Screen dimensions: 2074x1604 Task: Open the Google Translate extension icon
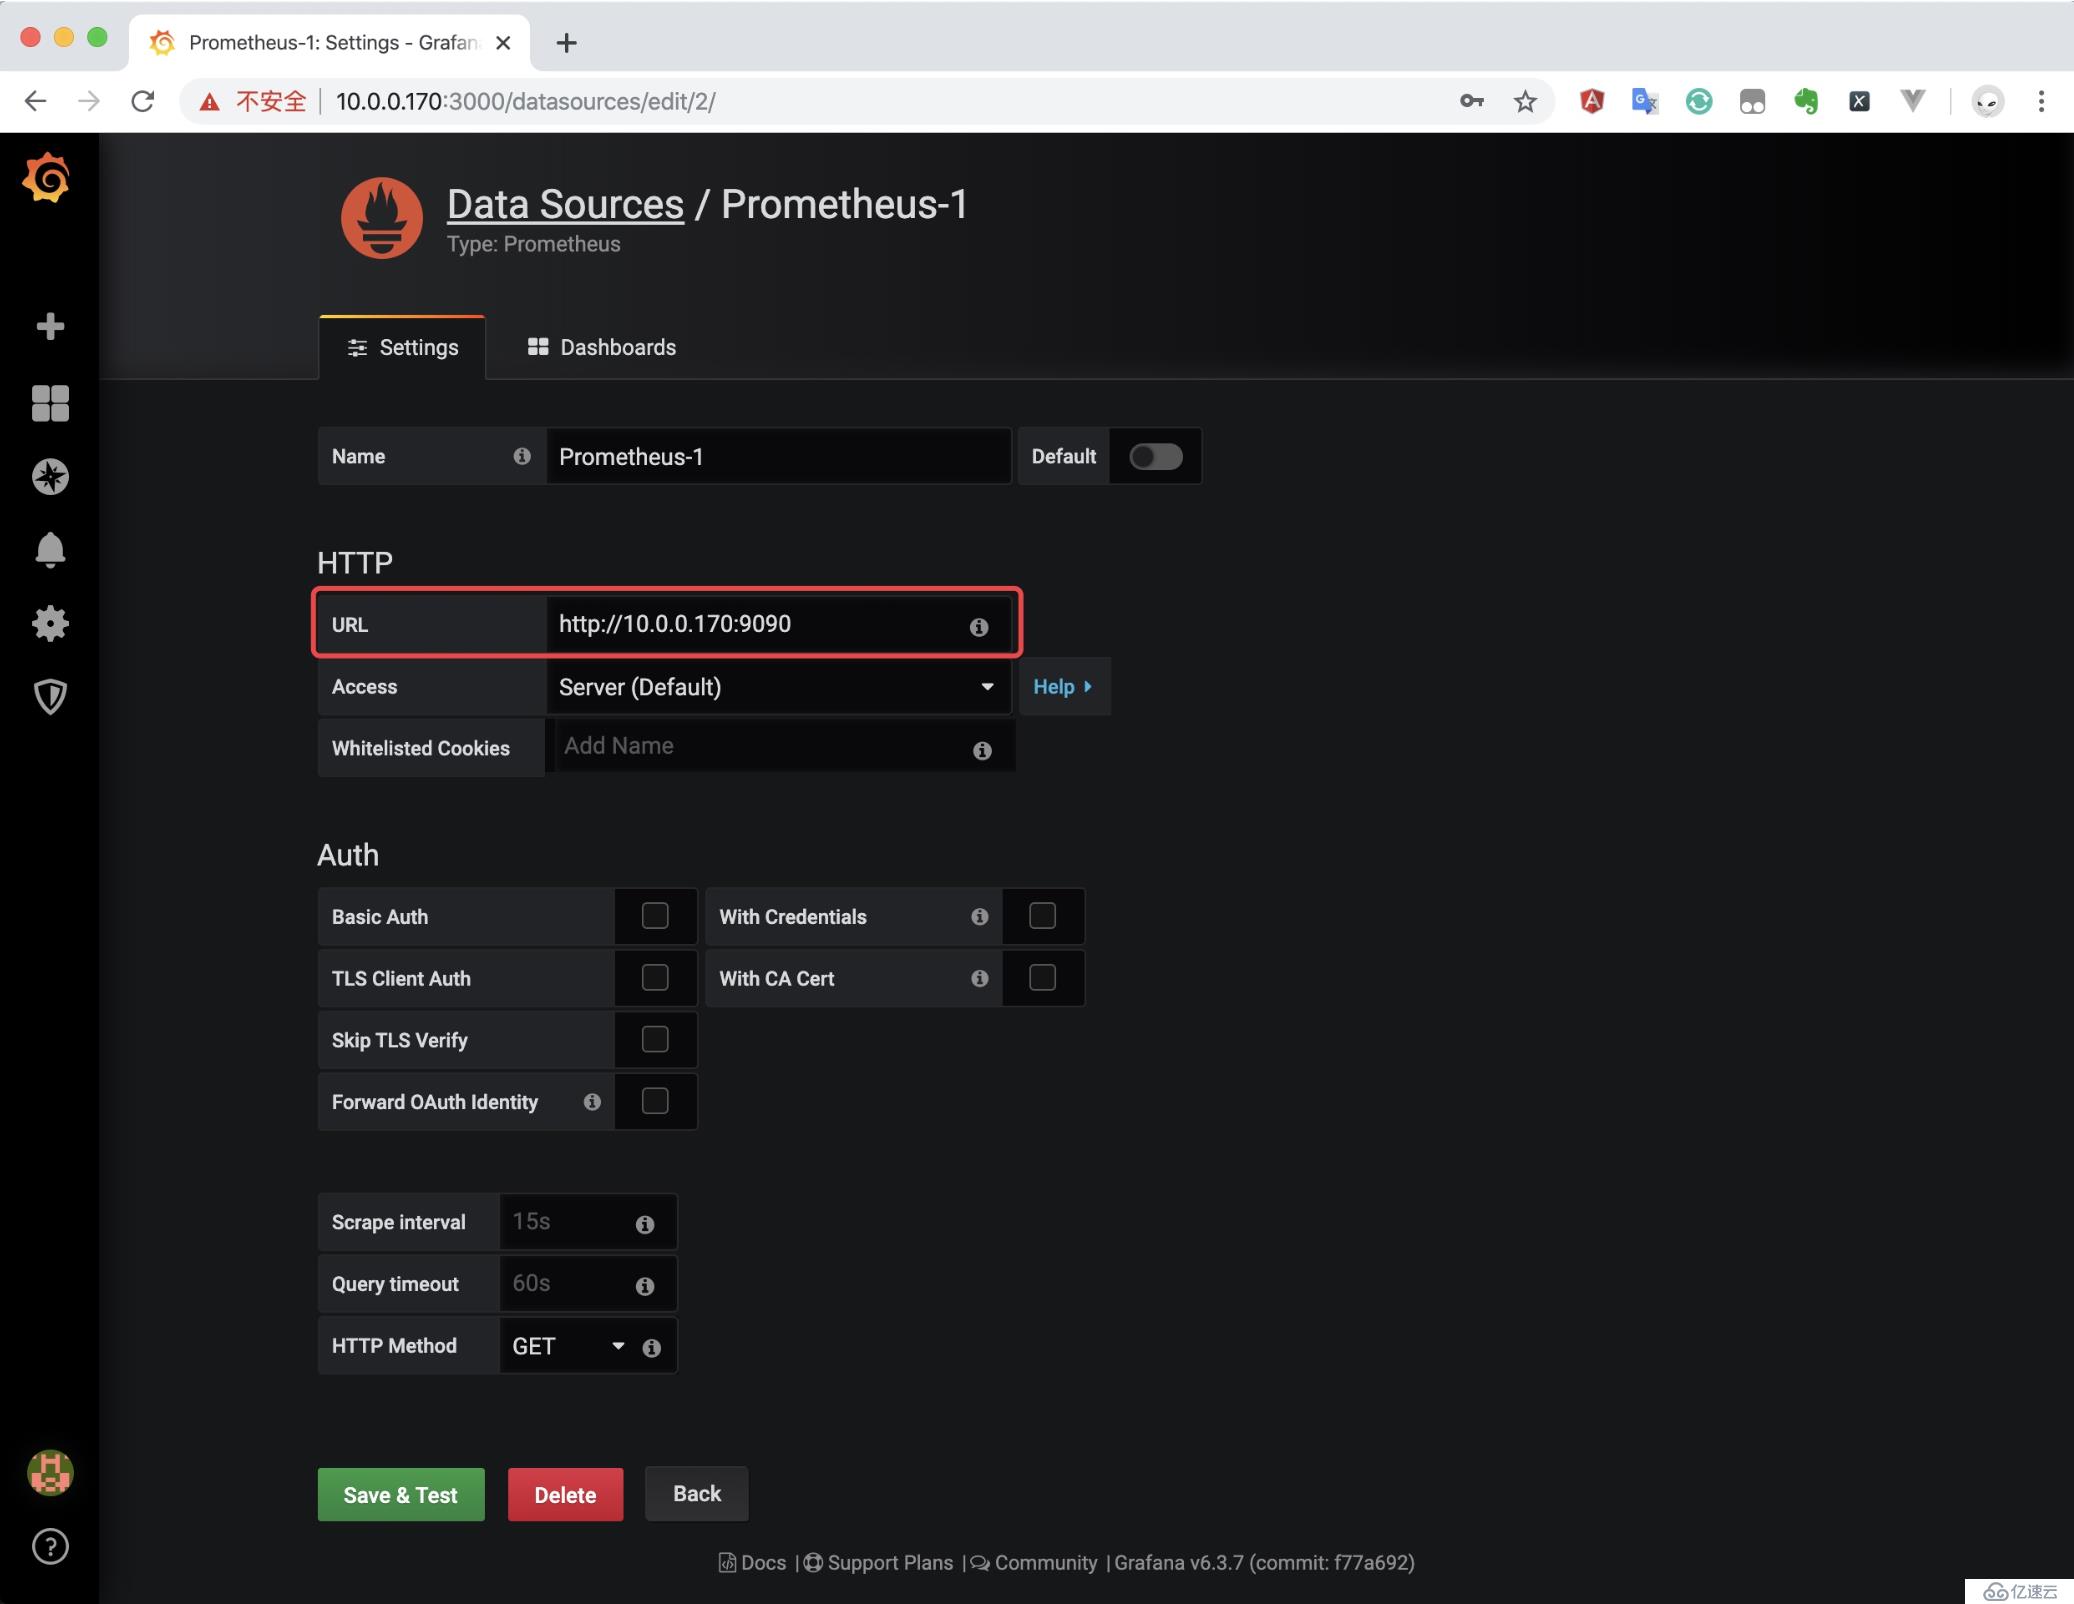[x=1645, y=101]
